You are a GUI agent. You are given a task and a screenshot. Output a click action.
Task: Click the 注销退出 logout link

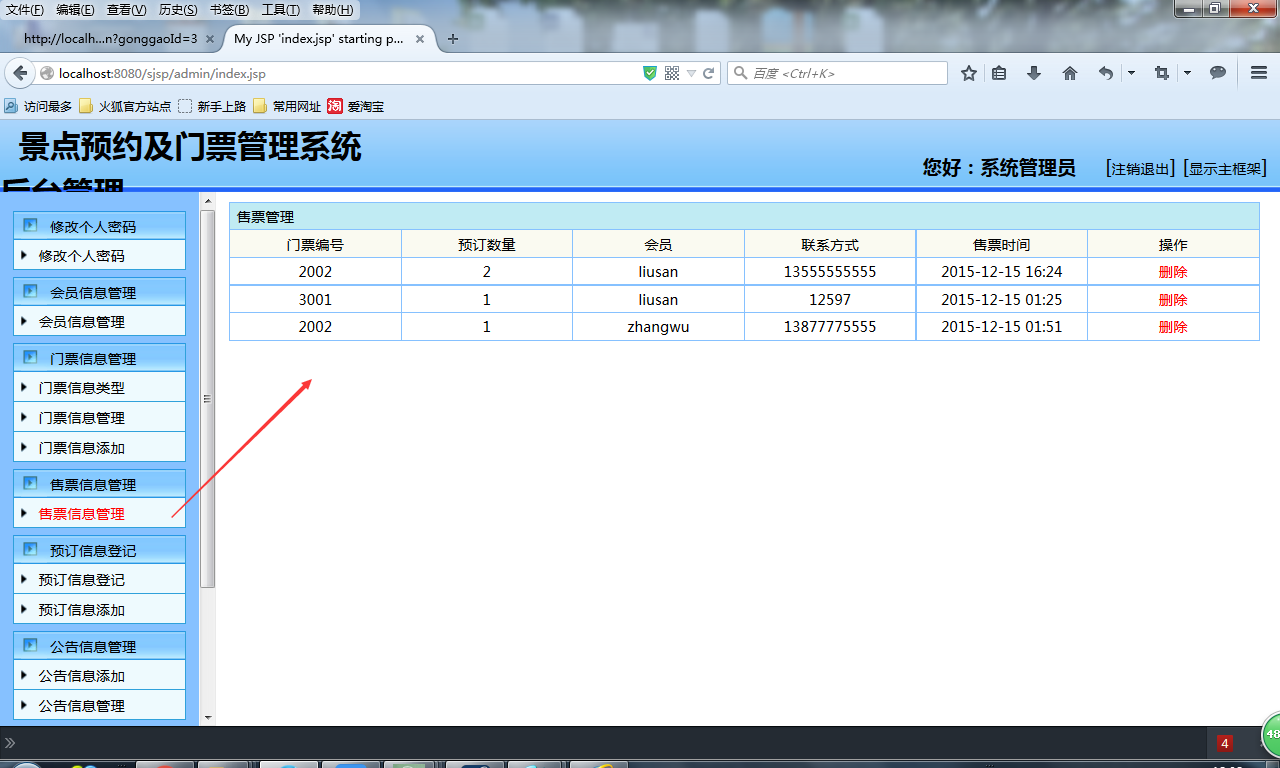pos(1141,168)
